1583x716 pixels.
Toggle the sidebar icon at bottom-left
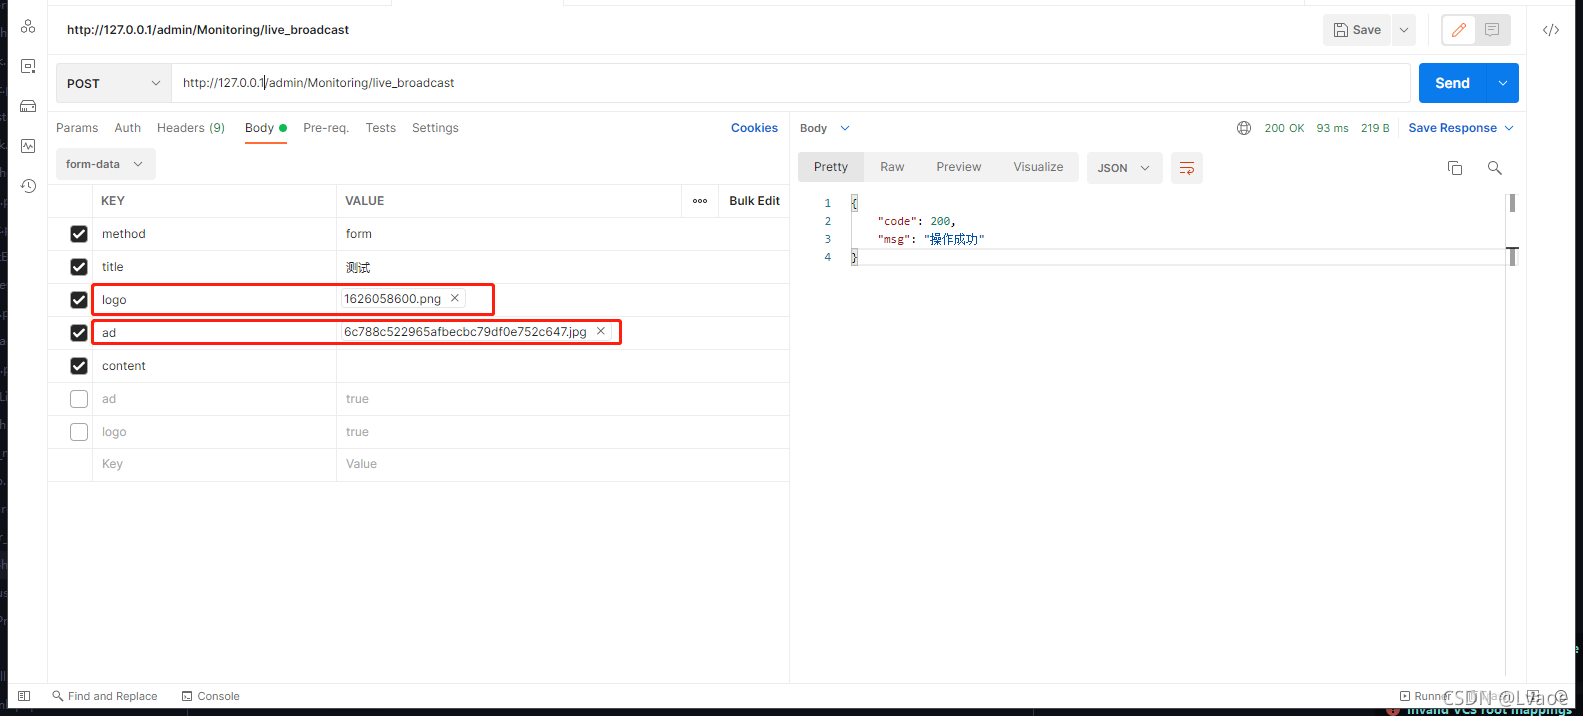(24, 696)
